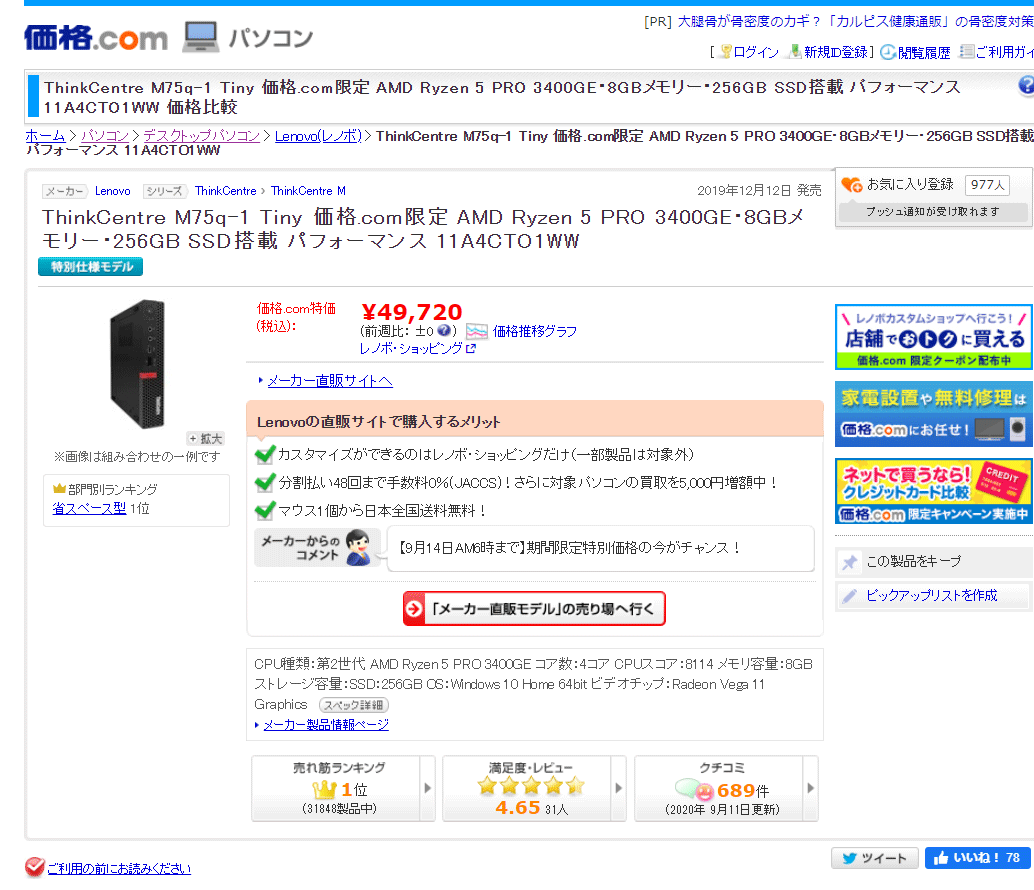The height and width of the screenshot is (890, 1034).
Task: Click the help question mark next to 前週比
Action: click(444, 331)
